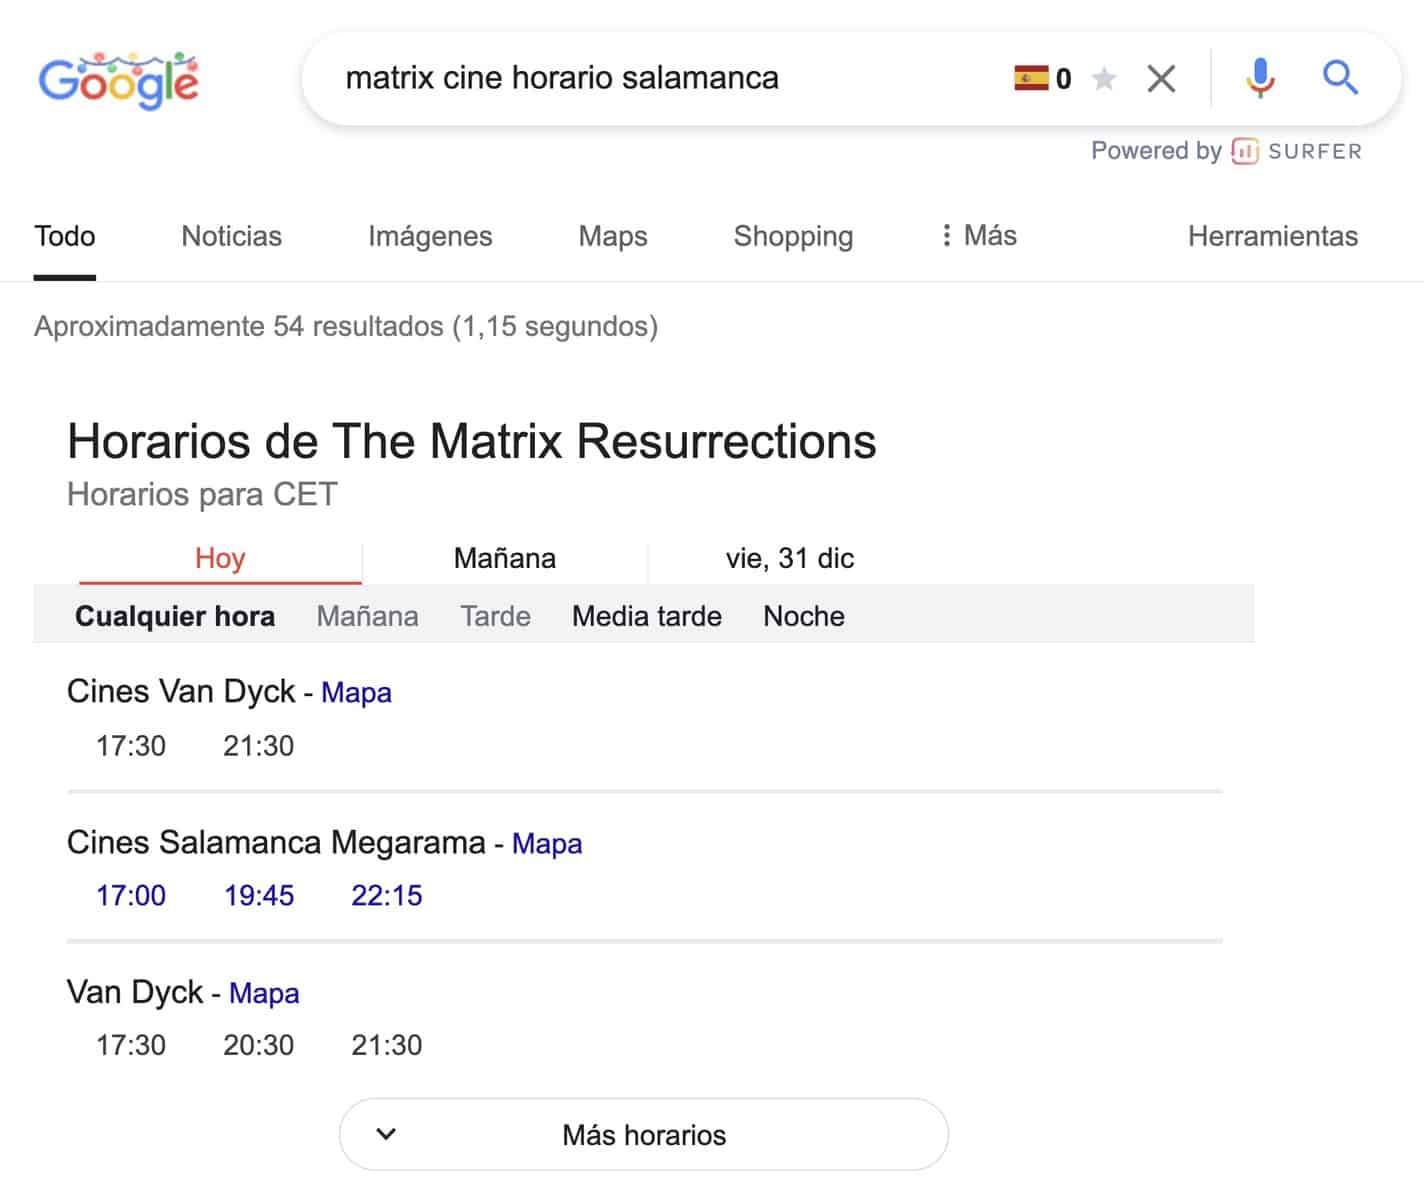The height and width of the screenshot is (1200, 1424).
Task: Open the Mapa link in the Van Dyck row
Action: point(264,993)
